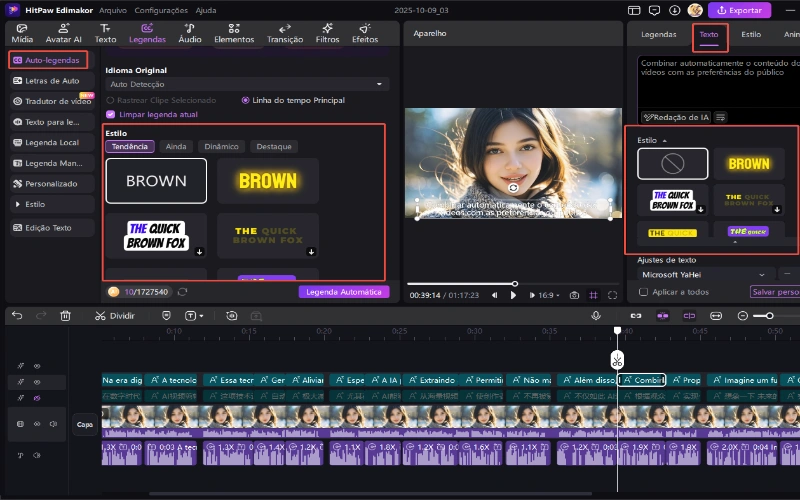This screenshot has width=800, height=500.
Task: Uncheck Limpar legenda atual checkbox
Action: pos(110,114)
